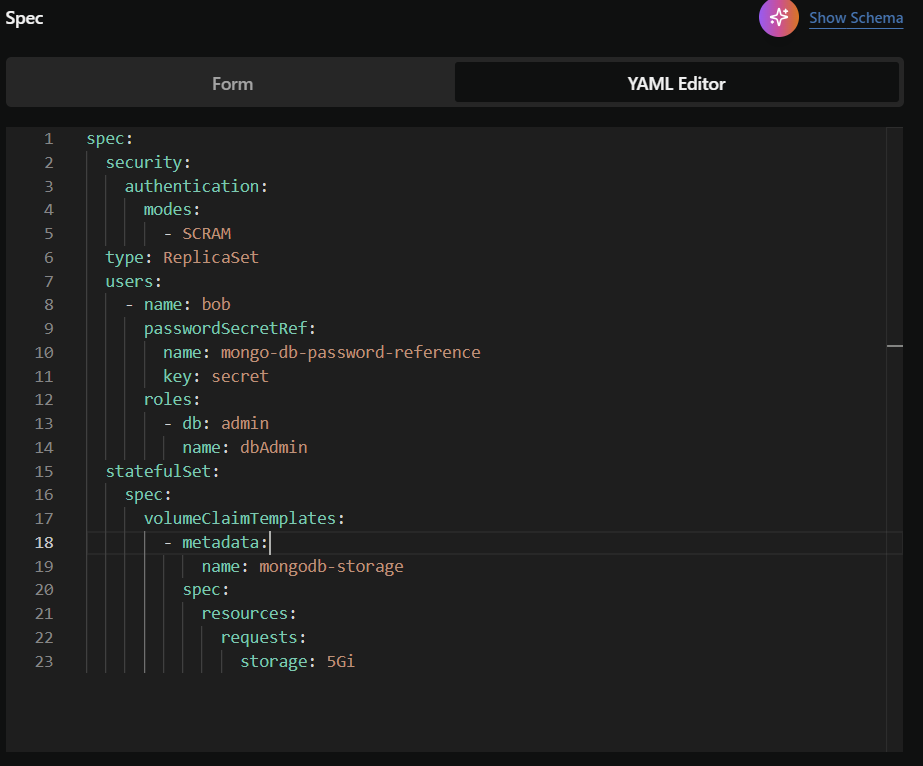Click the db value admin on line 13
923x766 pixels.
[245, 423]
